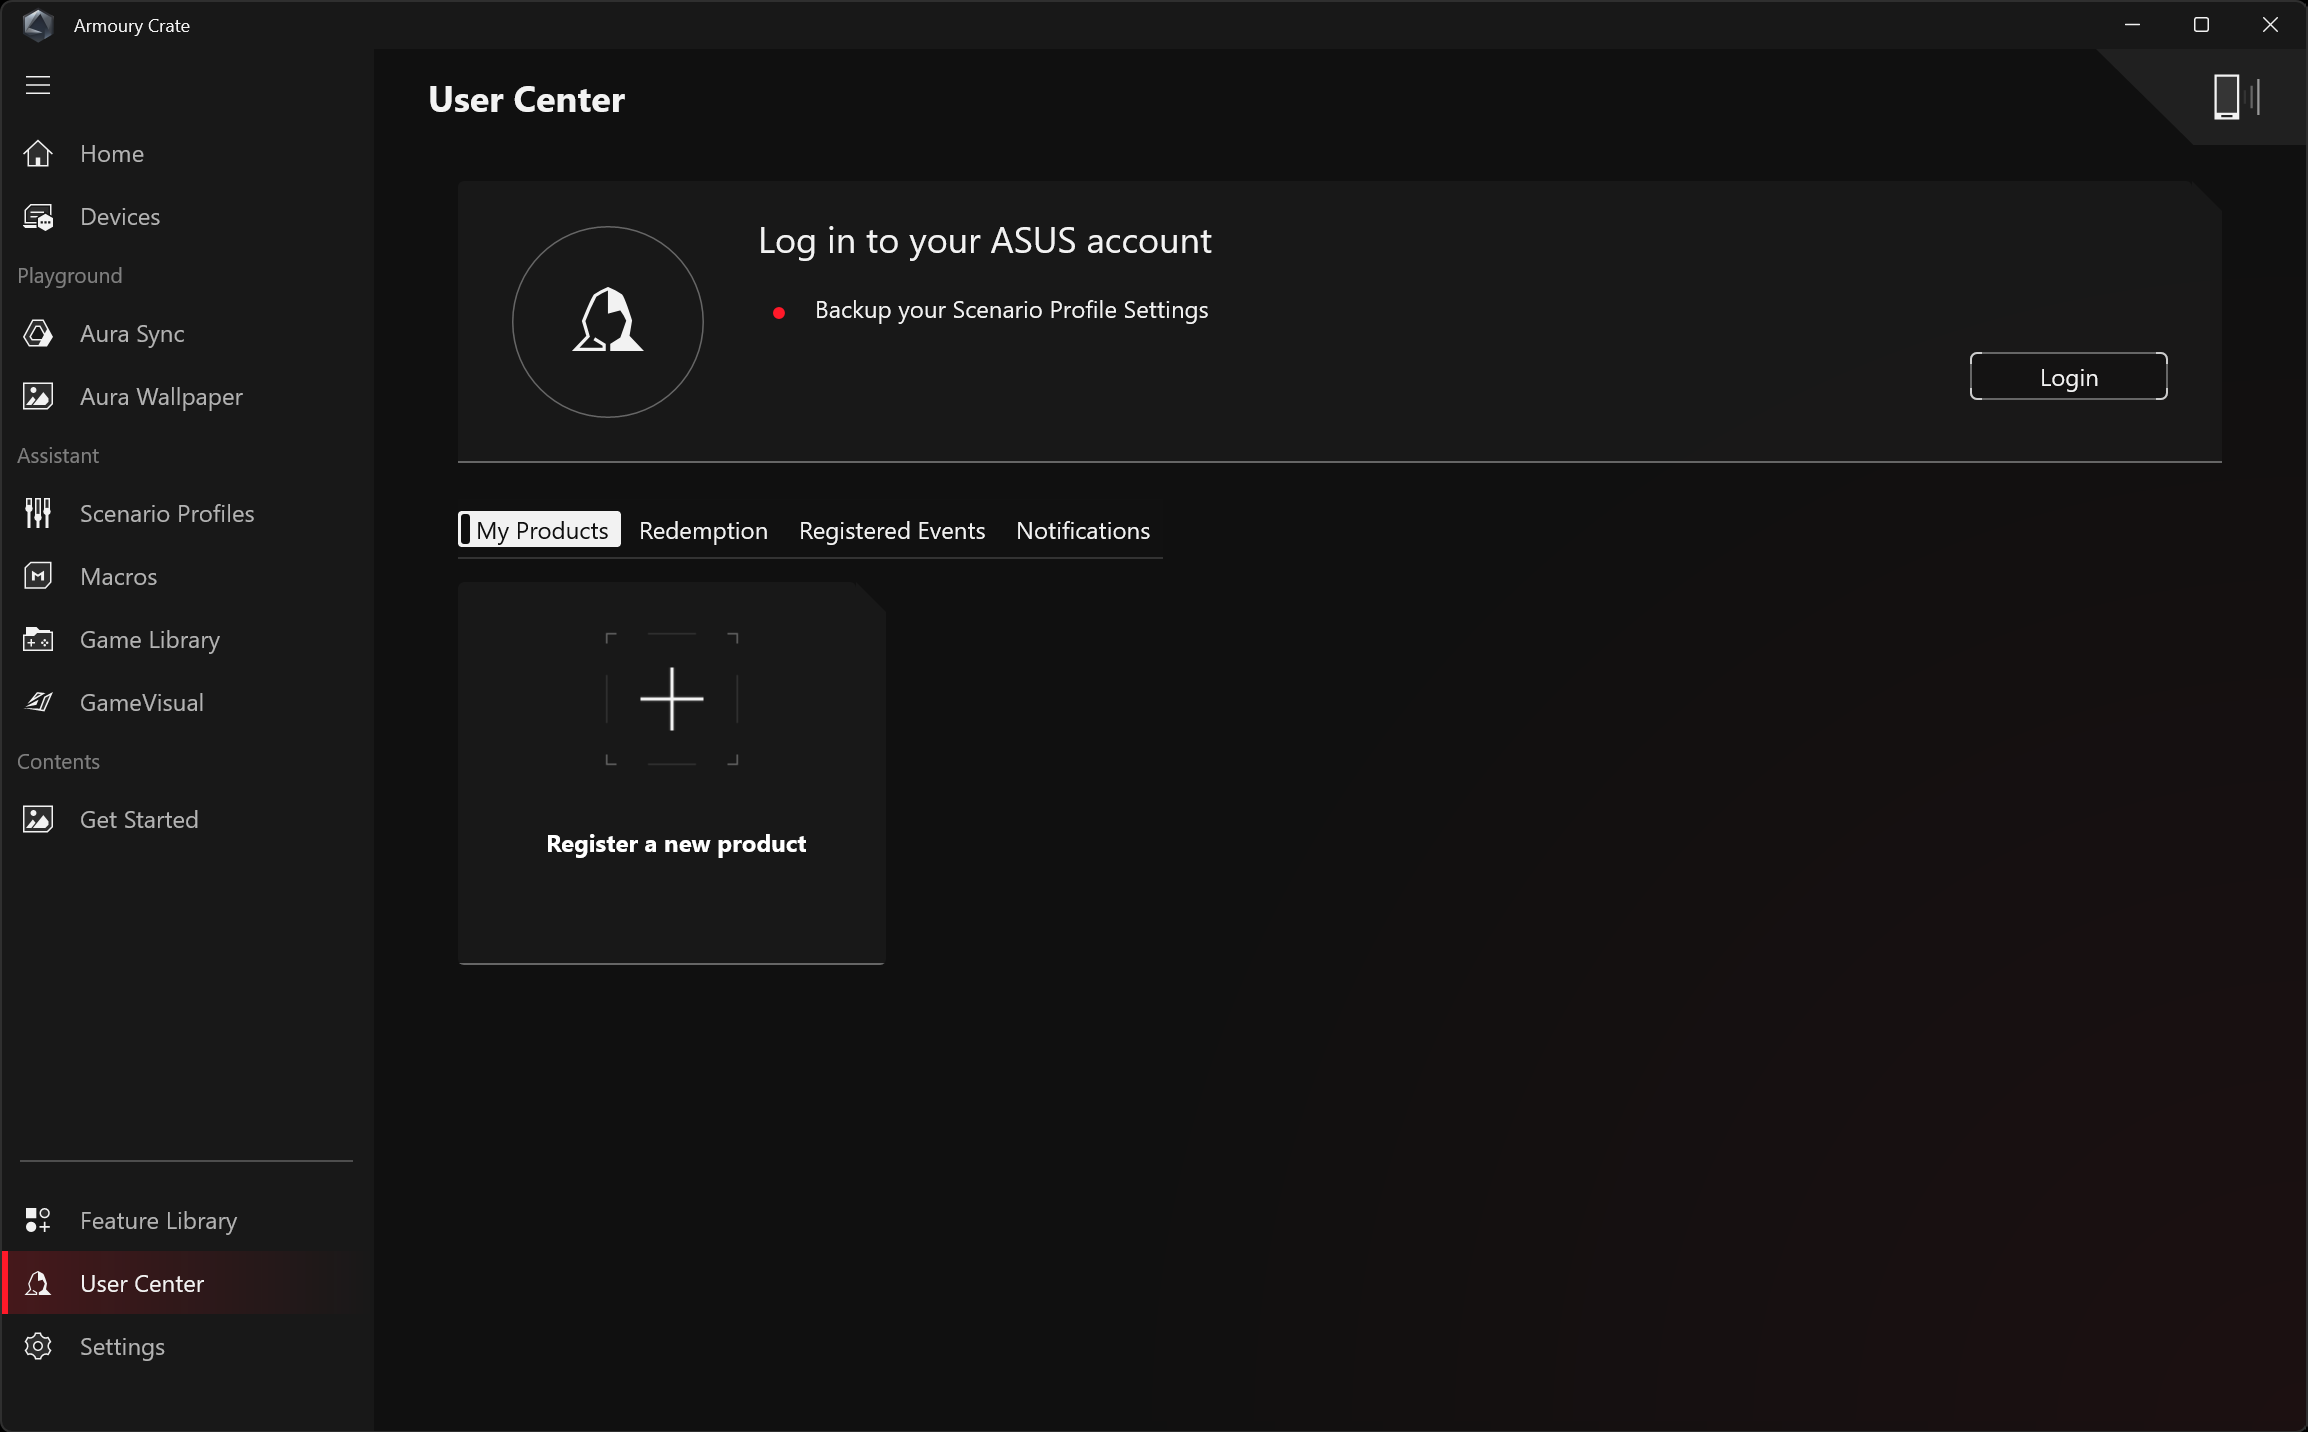Collapse the hamburger sidebar menu
This screenshot has height=1432, width=2308.
[x=38, y=85]
